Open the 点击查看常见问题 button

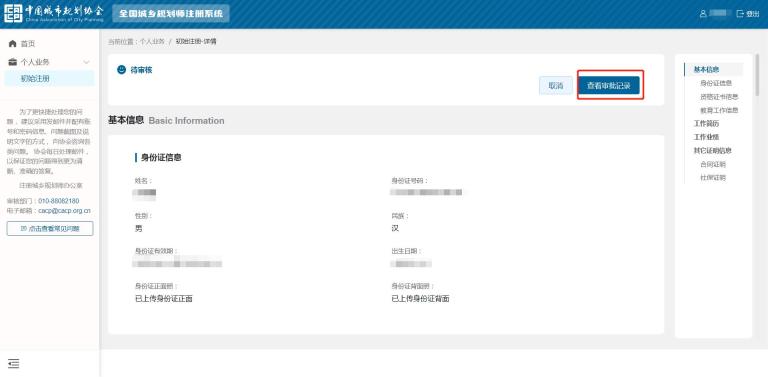50,229
